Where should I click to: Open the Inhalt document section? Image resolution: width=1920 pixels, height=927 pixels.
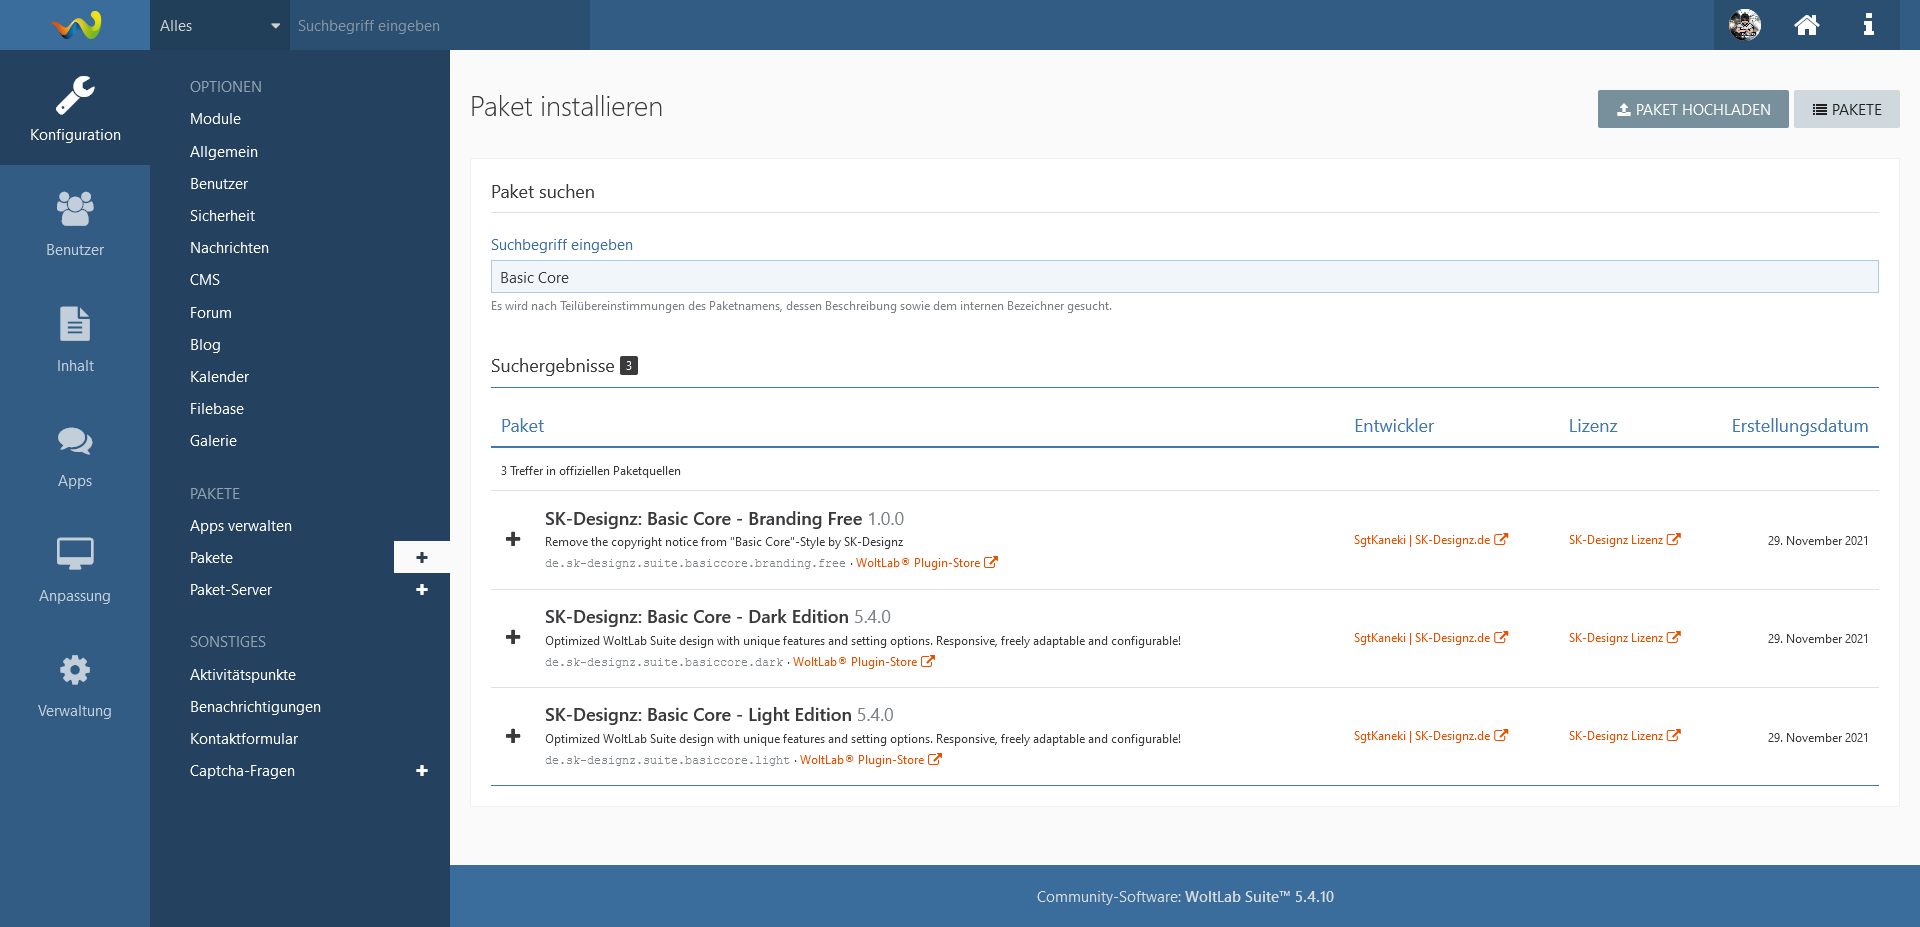[x=75, y=339]
